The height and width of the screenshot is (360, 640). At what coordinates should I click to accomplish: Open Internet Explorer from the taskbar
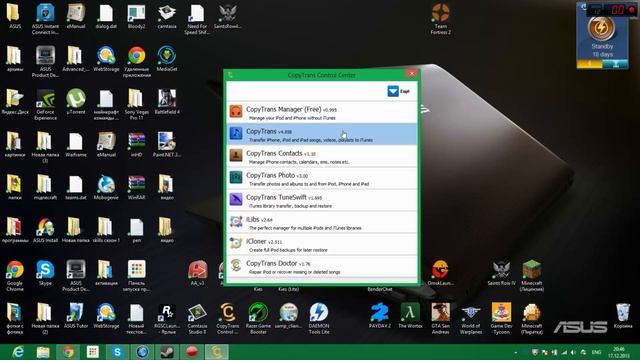tap(18, 352)
